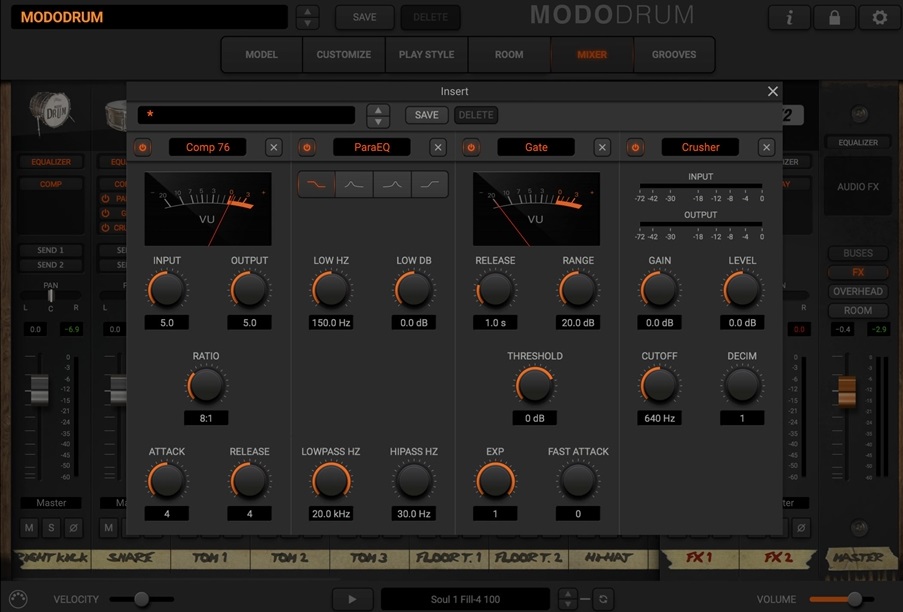The height and width of the screenshot is (612, 903).
Task: Select the first mid peak EQ band icon
Action: coord(354,185)
